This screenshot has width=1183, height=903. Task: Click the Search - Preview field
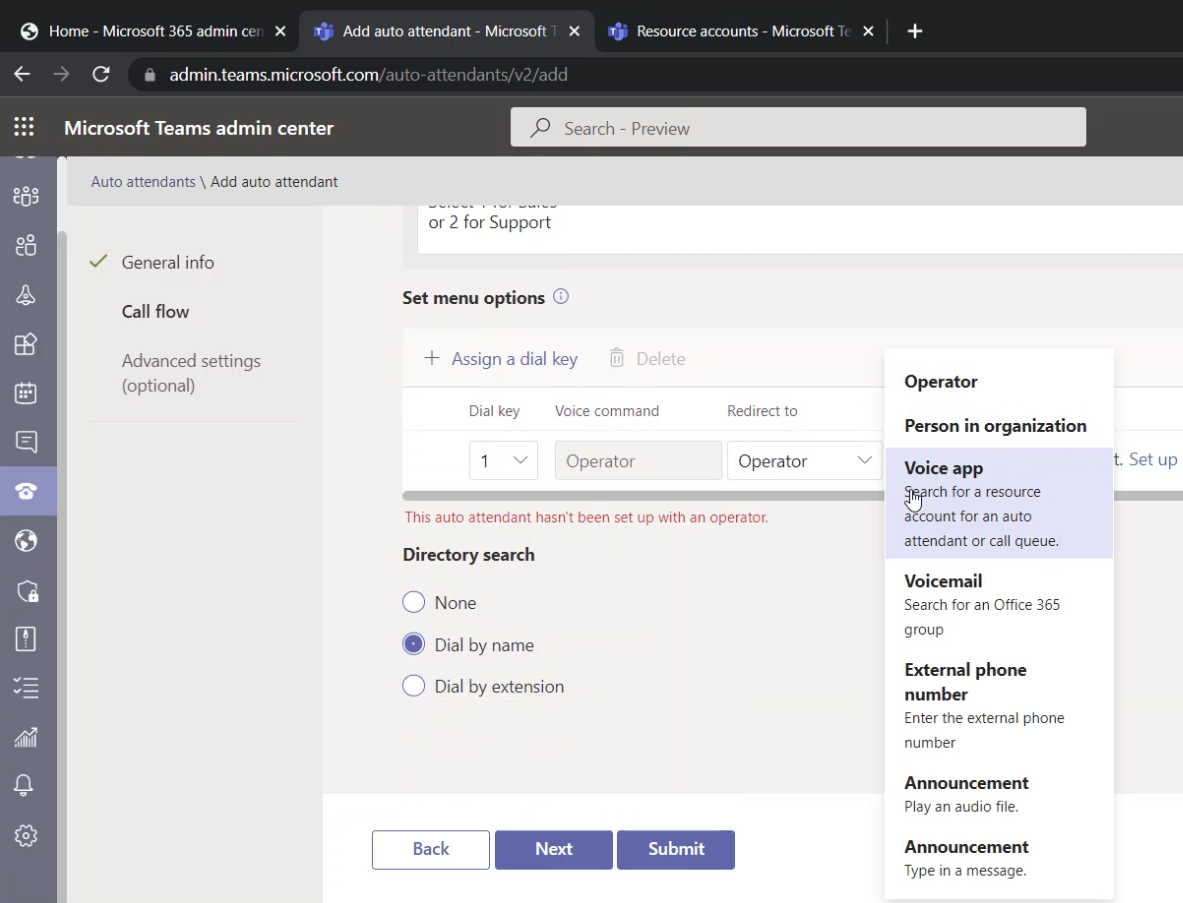[797, 127]
